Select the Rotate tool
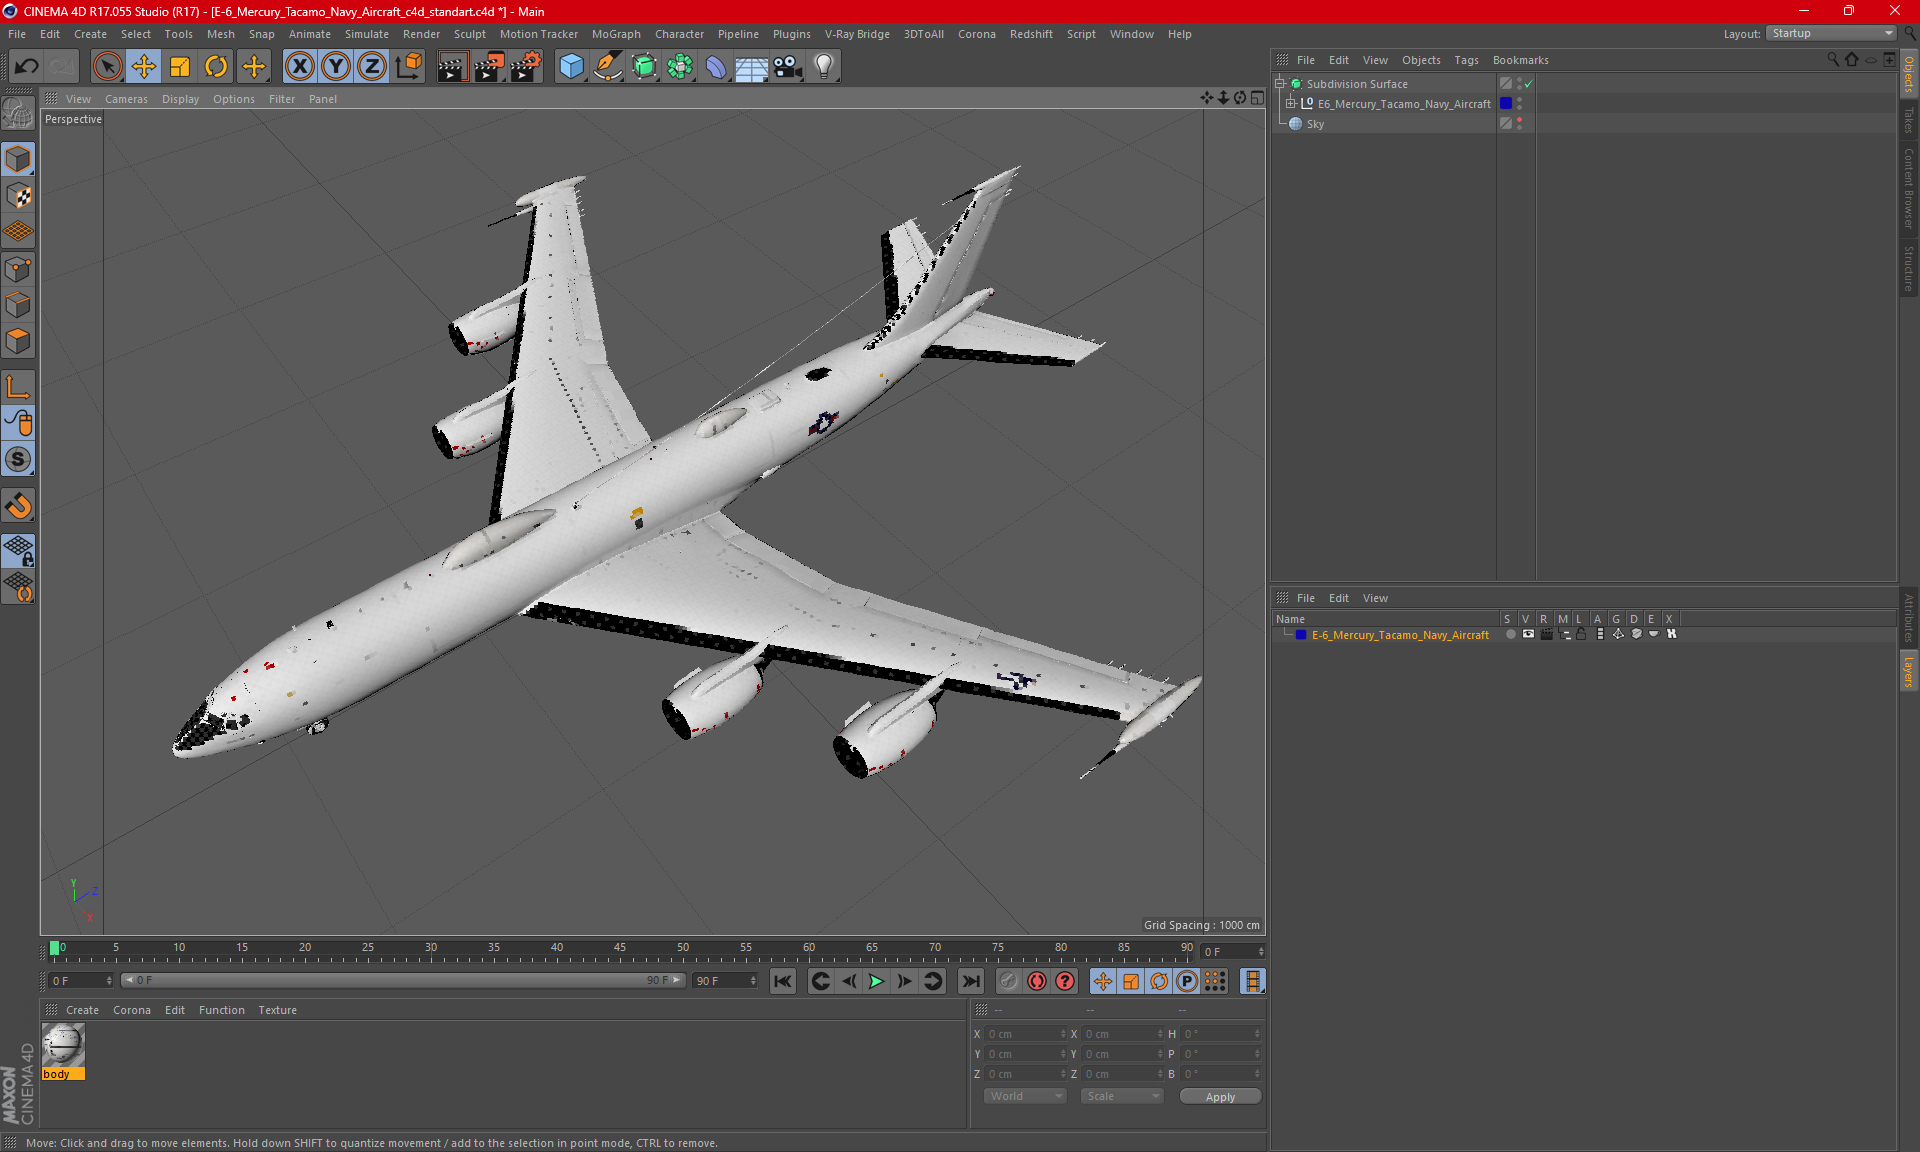 click(216, 67)
